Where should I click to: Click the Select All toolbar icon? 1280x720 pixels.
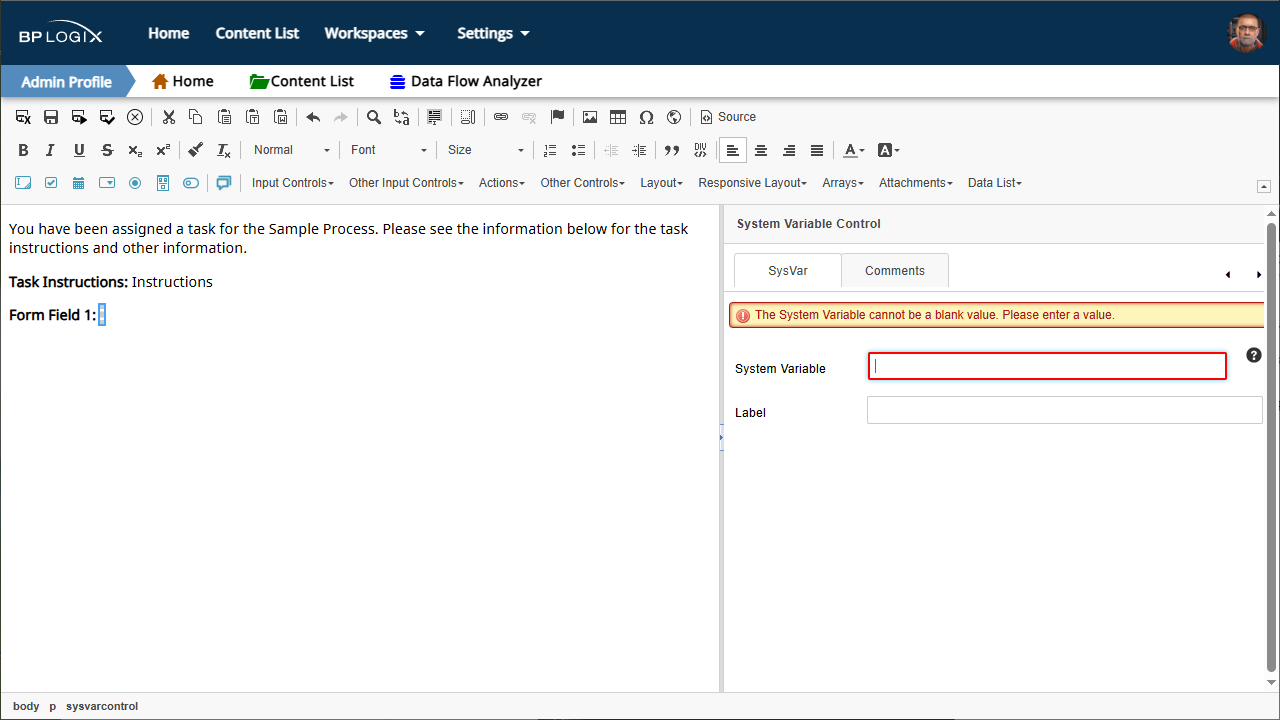pyautogui.click(x=434, y=117)
